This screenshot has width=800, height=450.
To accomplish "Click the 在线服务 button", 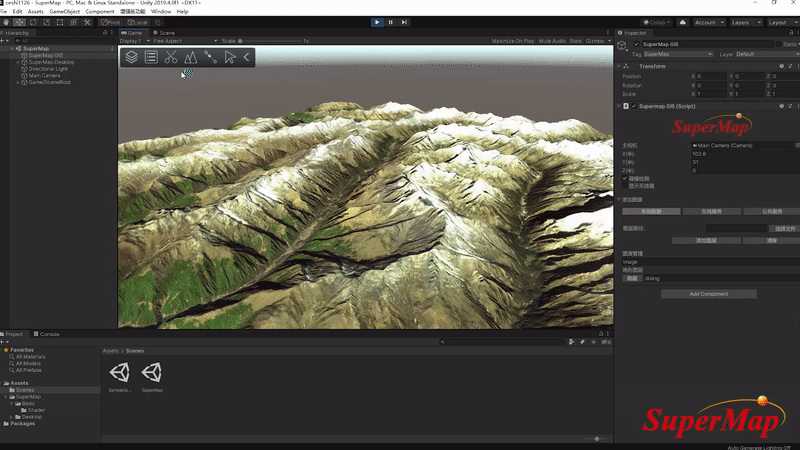I will point(711,211).
